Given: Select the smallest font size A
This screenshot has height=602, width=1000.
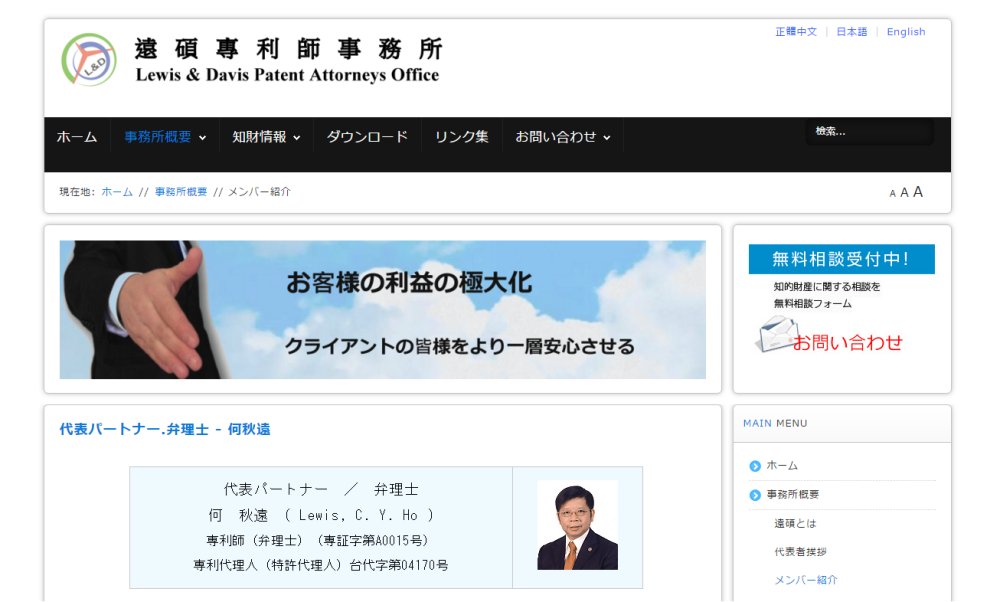Looking at the screenshot, I should pos(892,194).
